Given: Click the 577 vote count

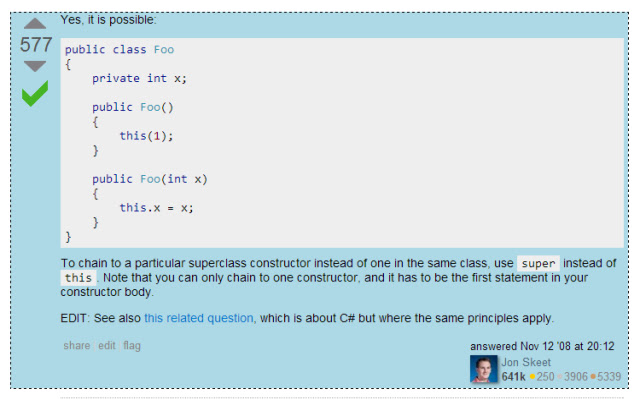Looking at the screenshot, I should pos(36,44).
